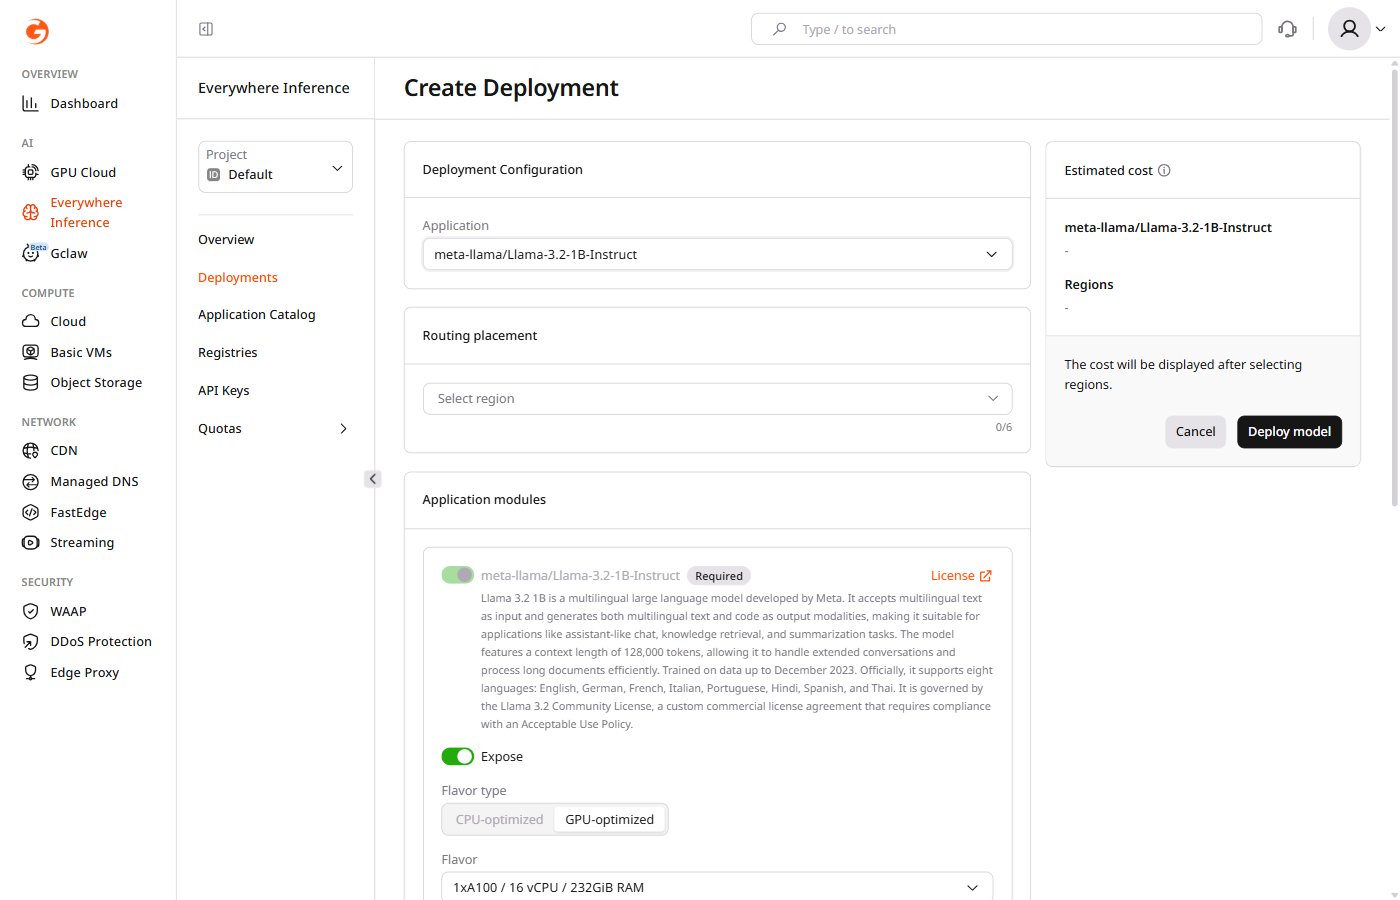
Task: Click the search magnifier icon
Action: 779,29
